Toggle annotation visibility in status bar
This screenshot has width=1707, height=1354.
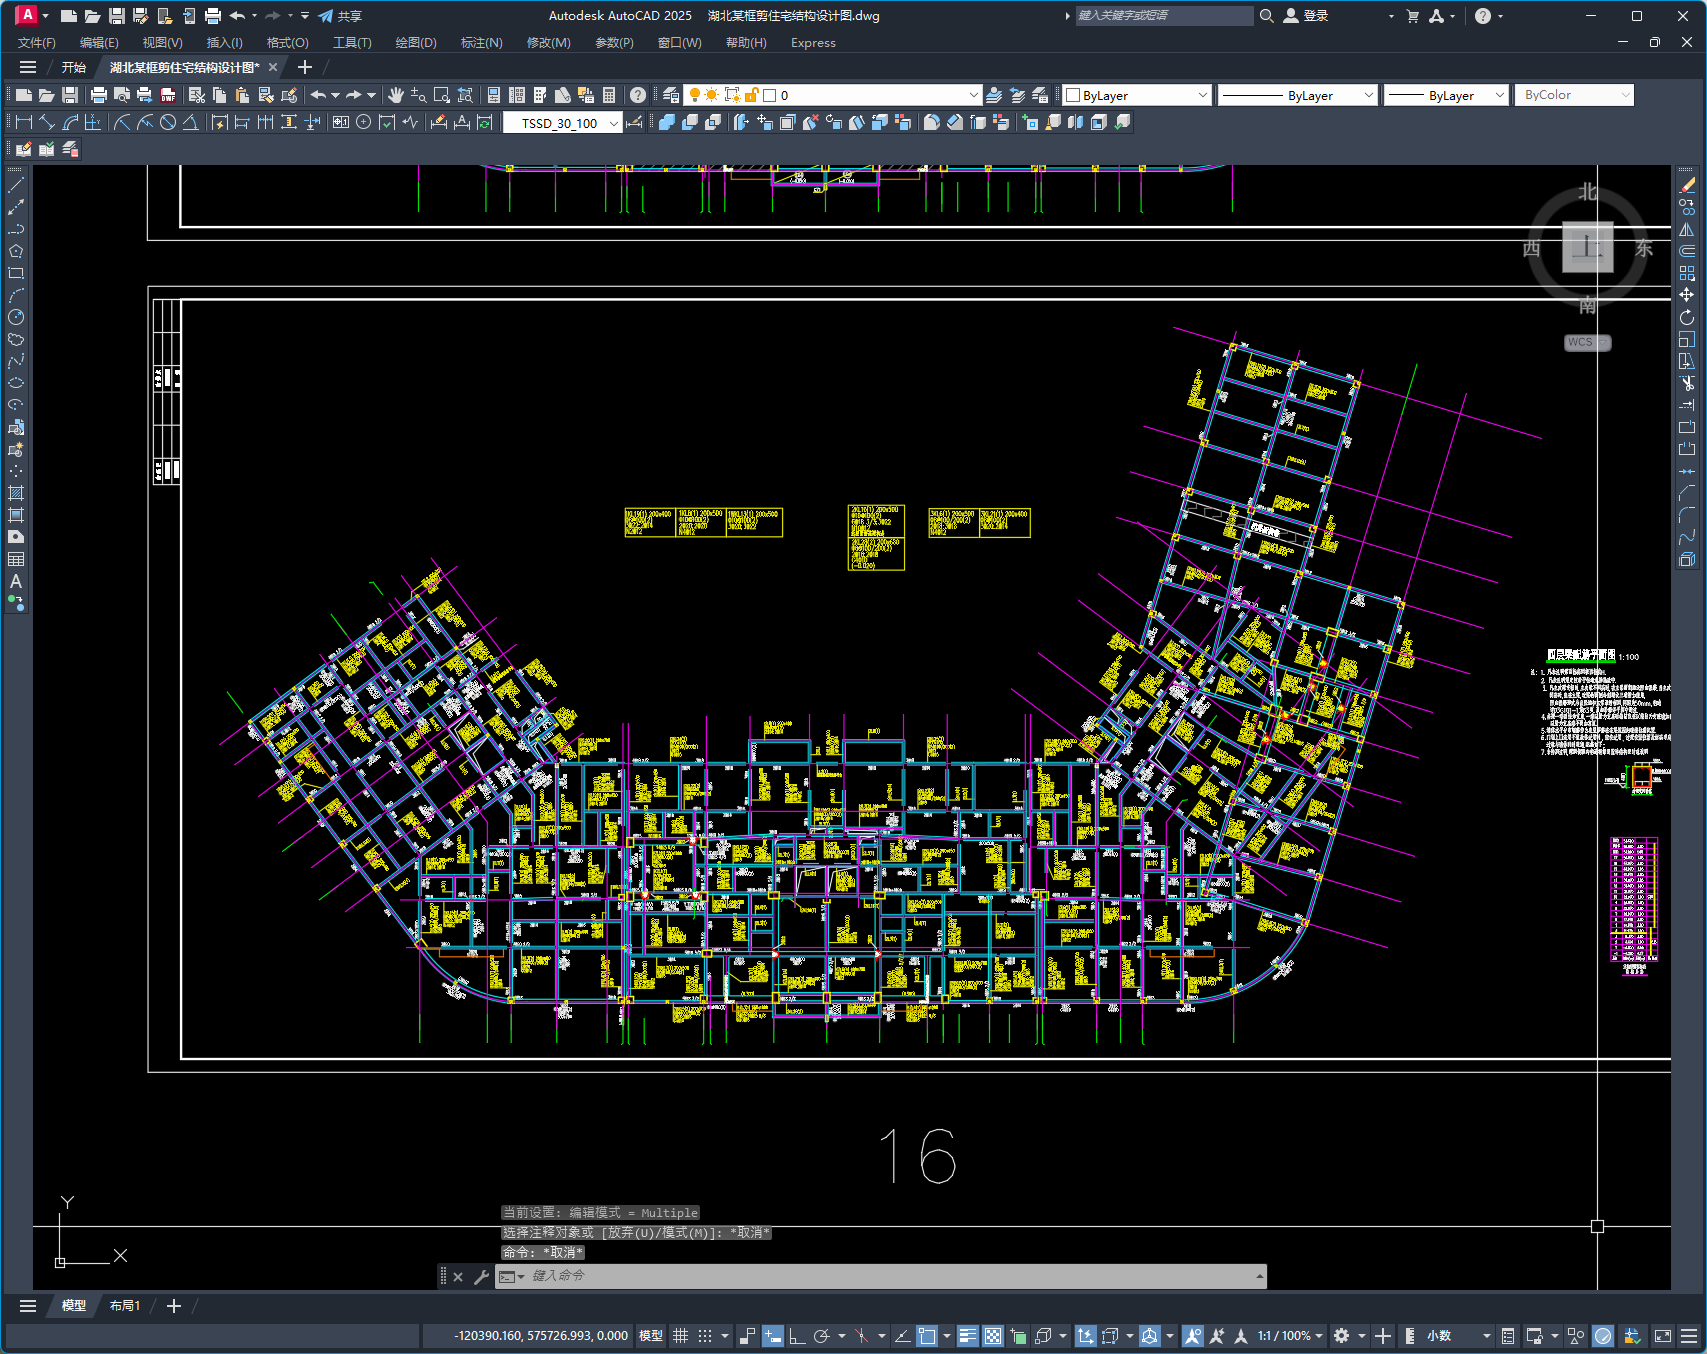pyautogui.click(x=1192, y=1336)
